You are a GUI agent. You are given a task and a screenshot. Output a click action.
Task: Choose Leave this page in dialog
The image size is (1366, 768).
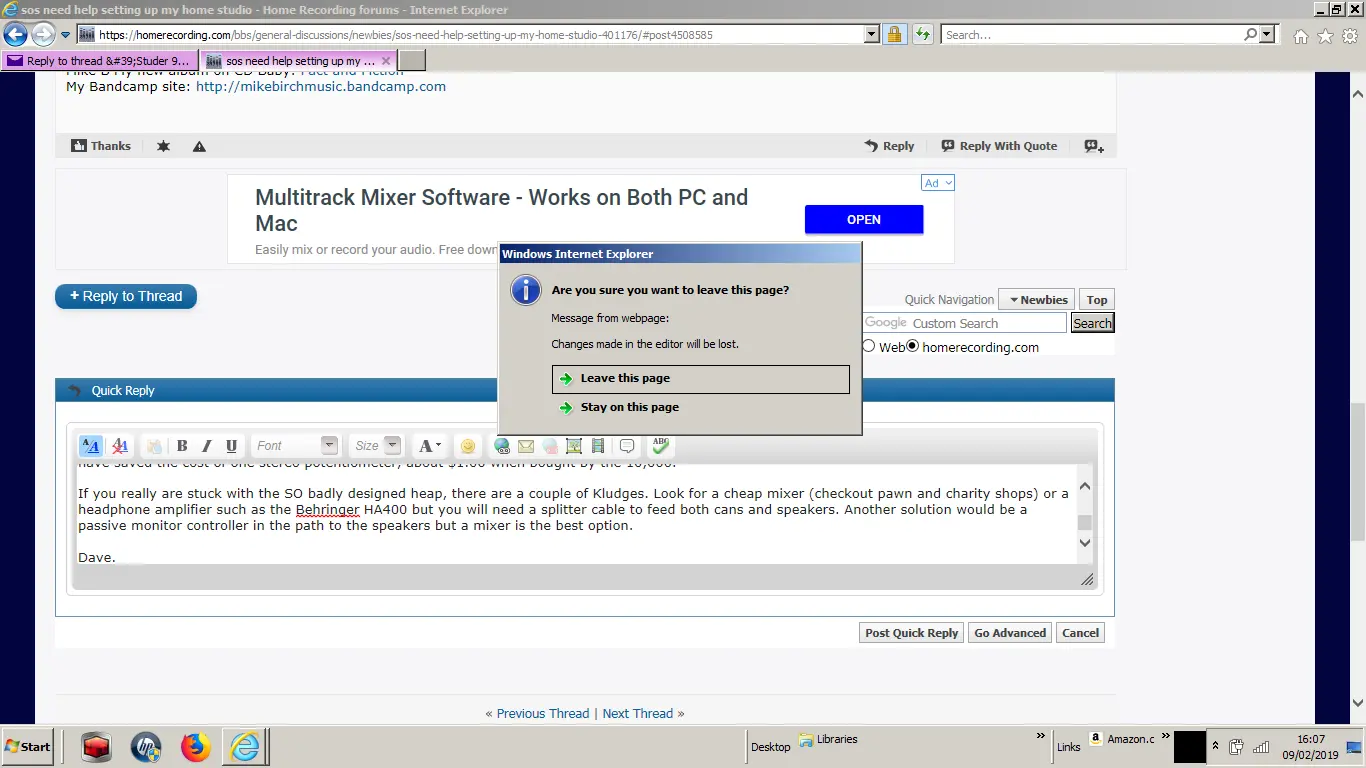point(700,379)
